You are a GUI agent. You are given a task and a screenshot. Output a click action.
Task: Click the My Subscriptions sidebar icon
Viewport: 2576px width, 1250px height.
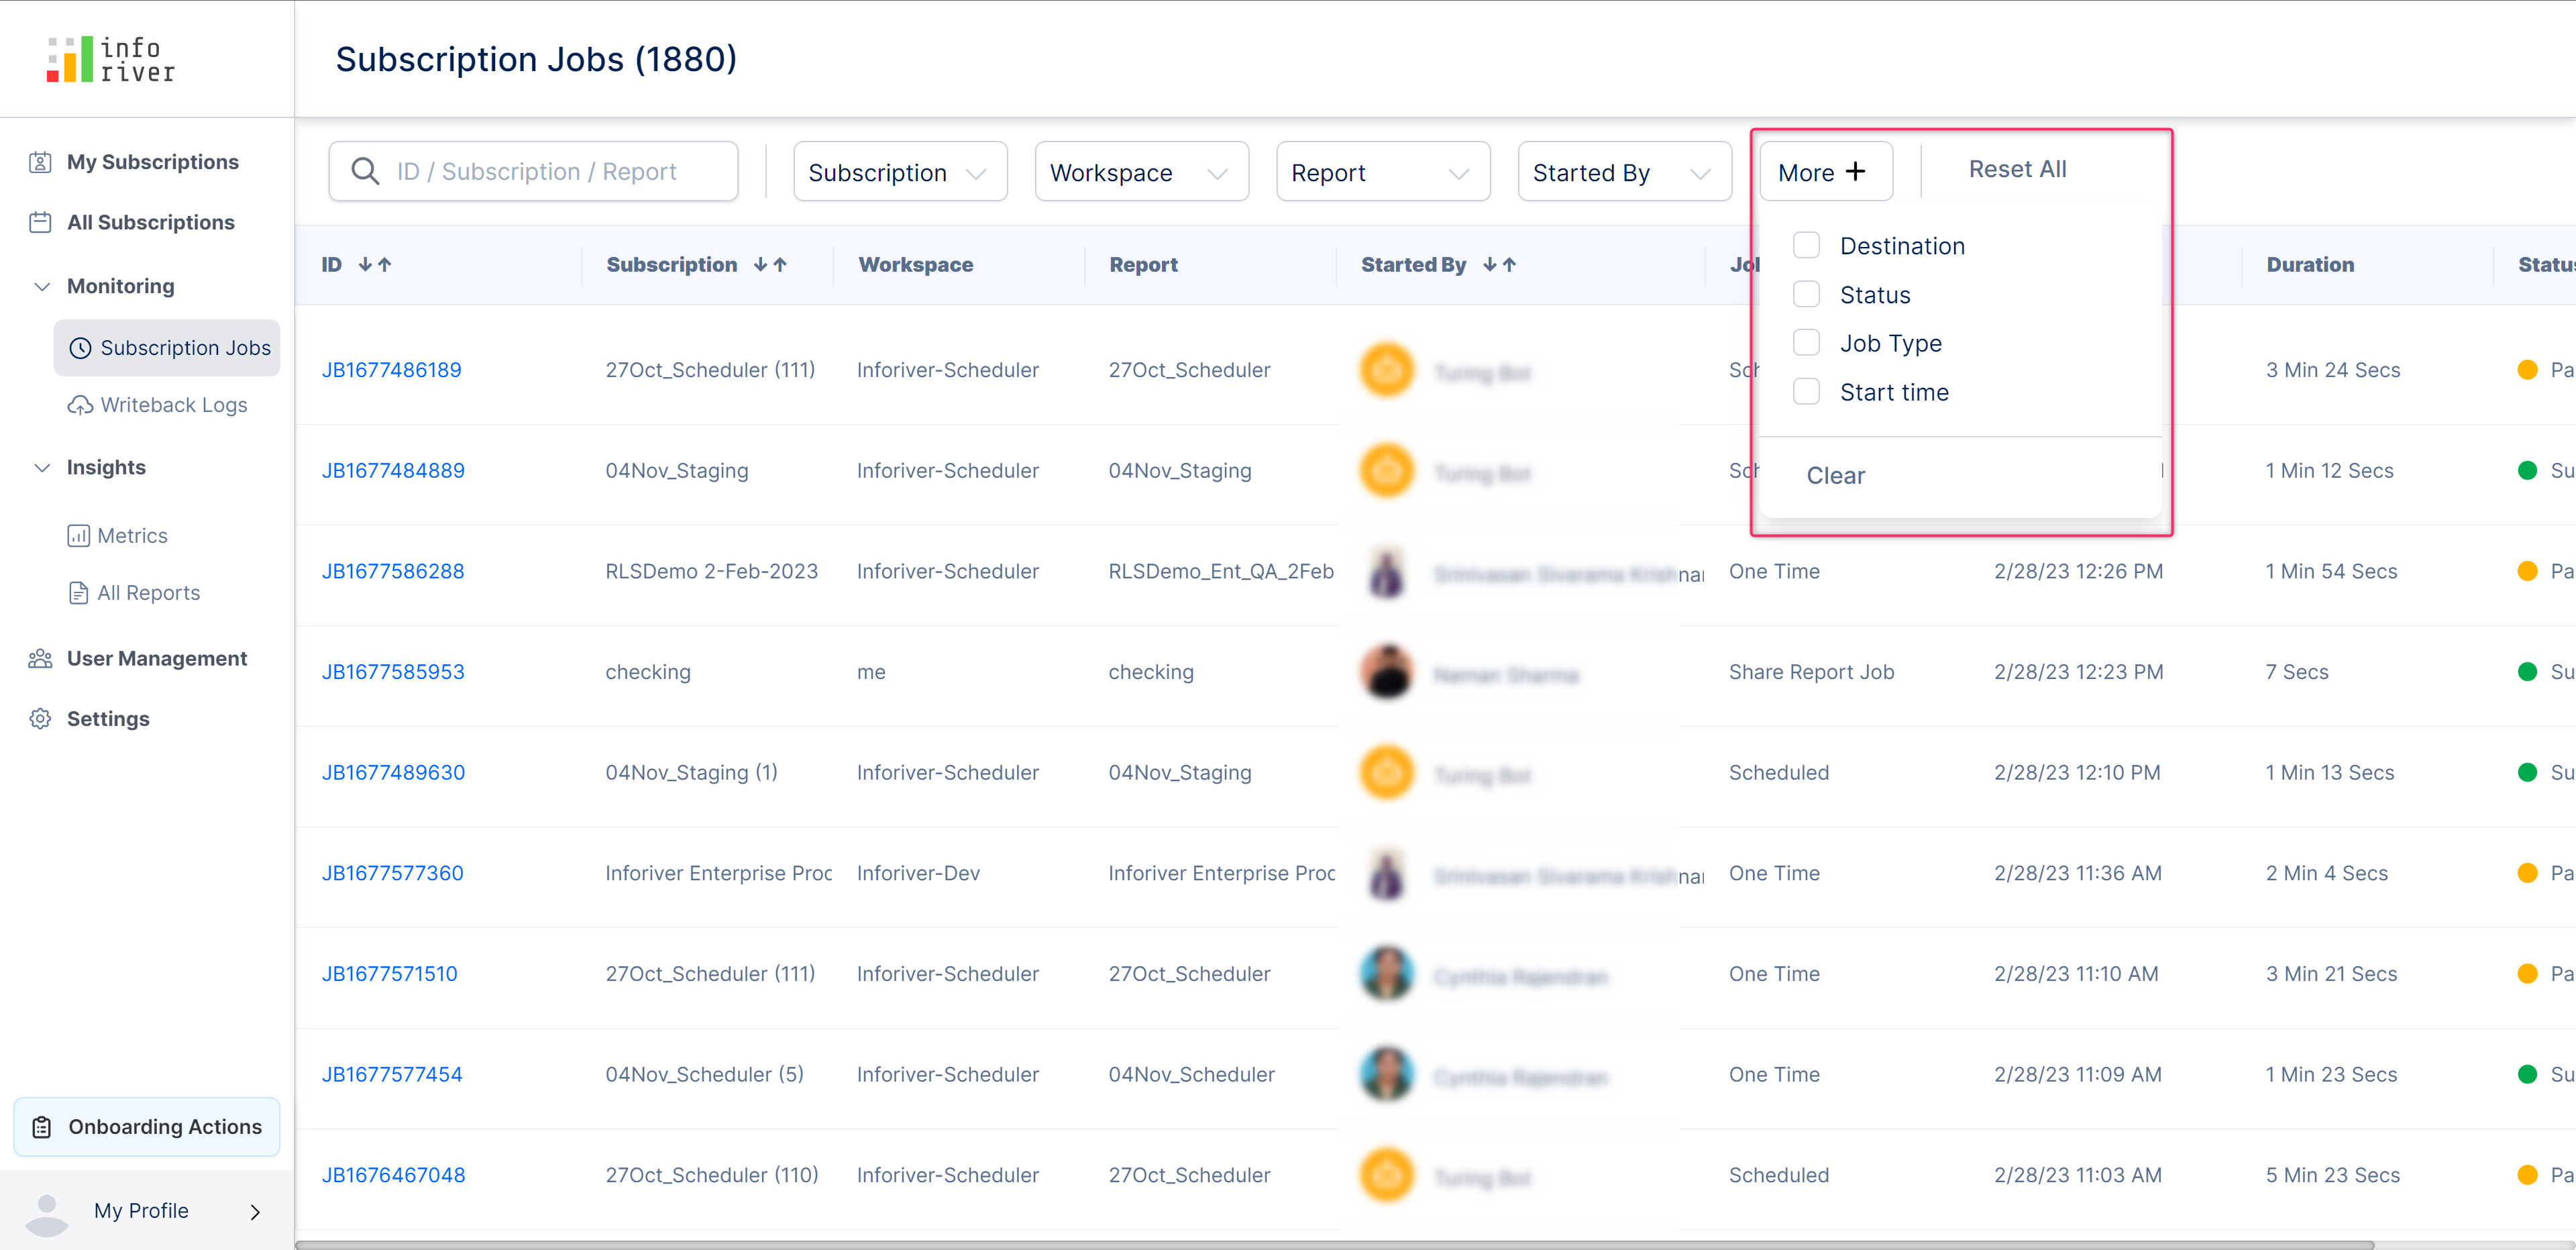40,162
